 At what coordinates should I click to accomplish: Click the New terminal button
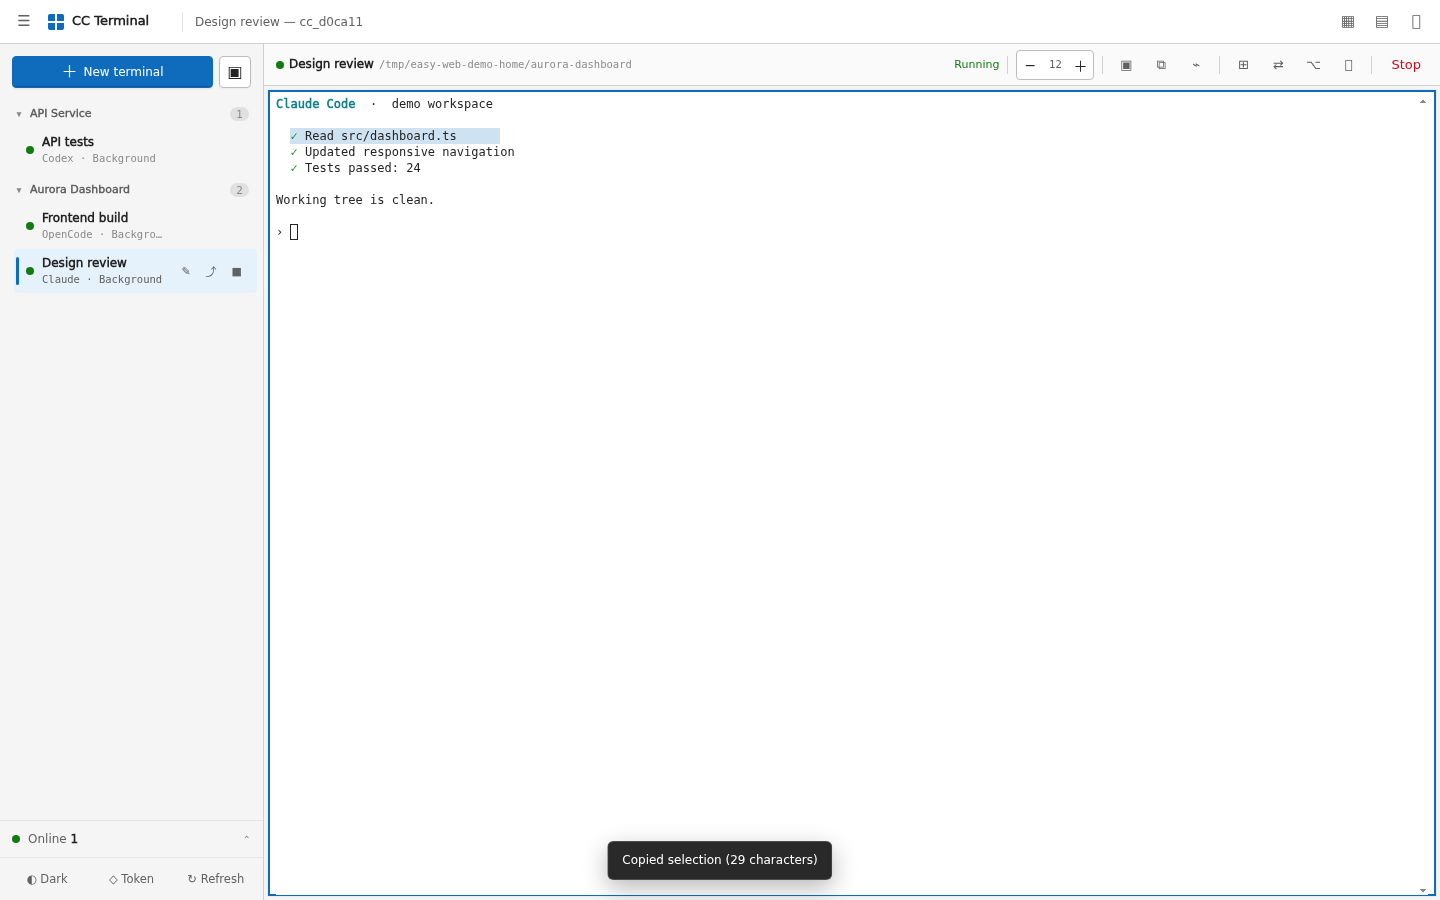click(x=112, y=72)
